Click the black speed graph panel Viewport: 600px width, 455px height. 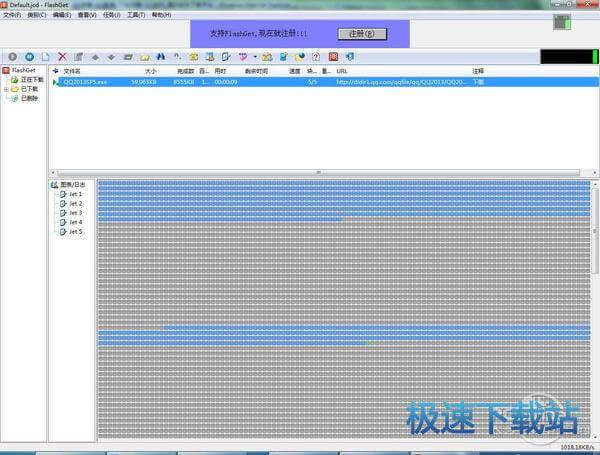[x=569, y=57]
